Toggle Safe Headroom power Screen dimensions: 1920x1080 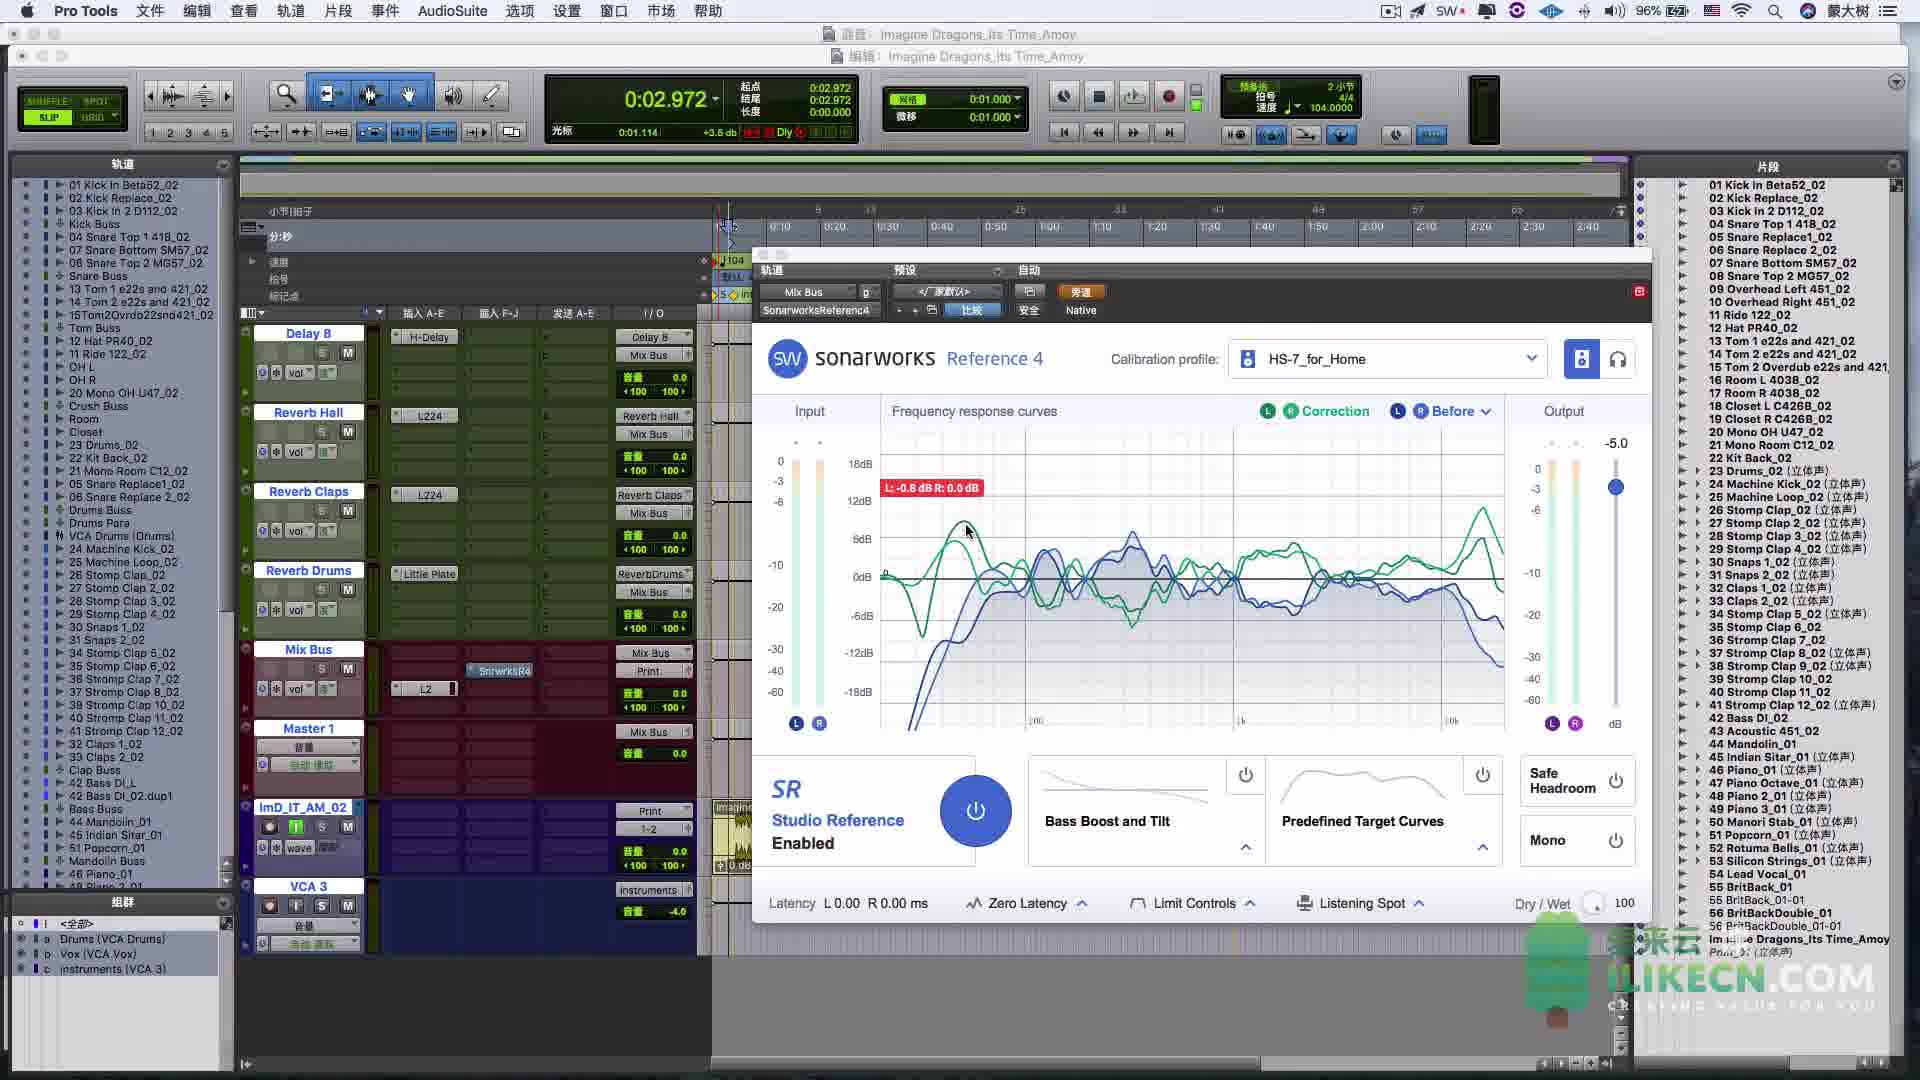pyautogui.click(x=1615, y=781)
